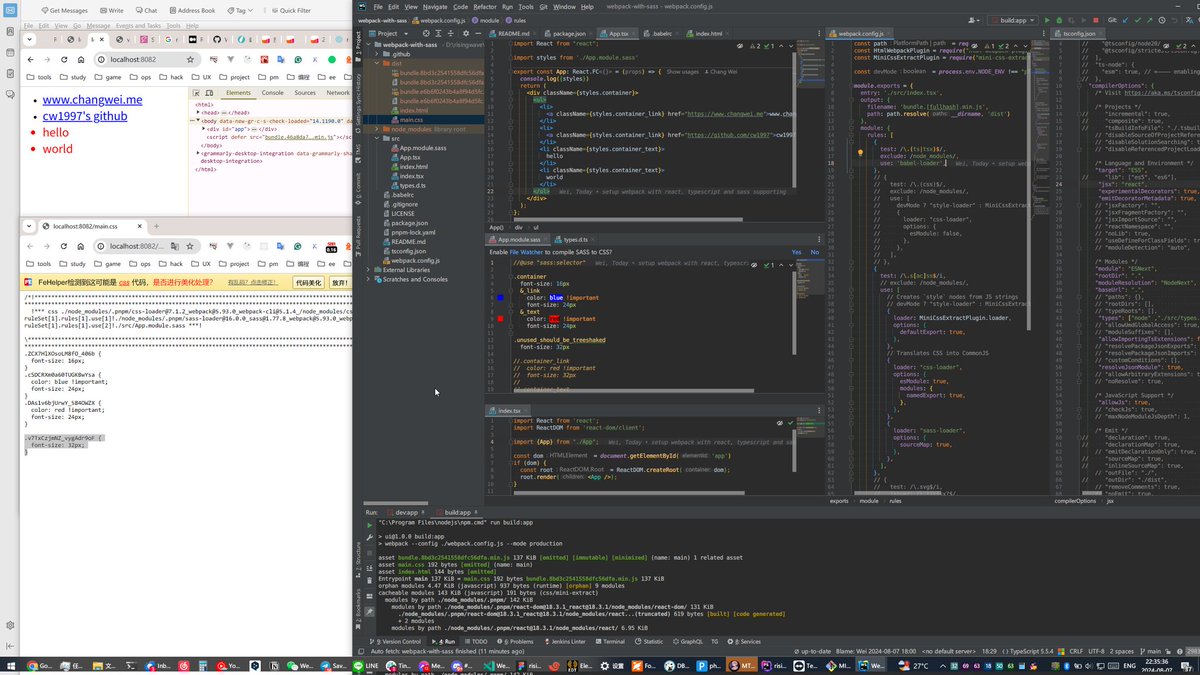Screen dimensions: 1200x675
Task: Click the blue color swatch in the gutter
Action: pyautogui.click(x=499, y=298)
